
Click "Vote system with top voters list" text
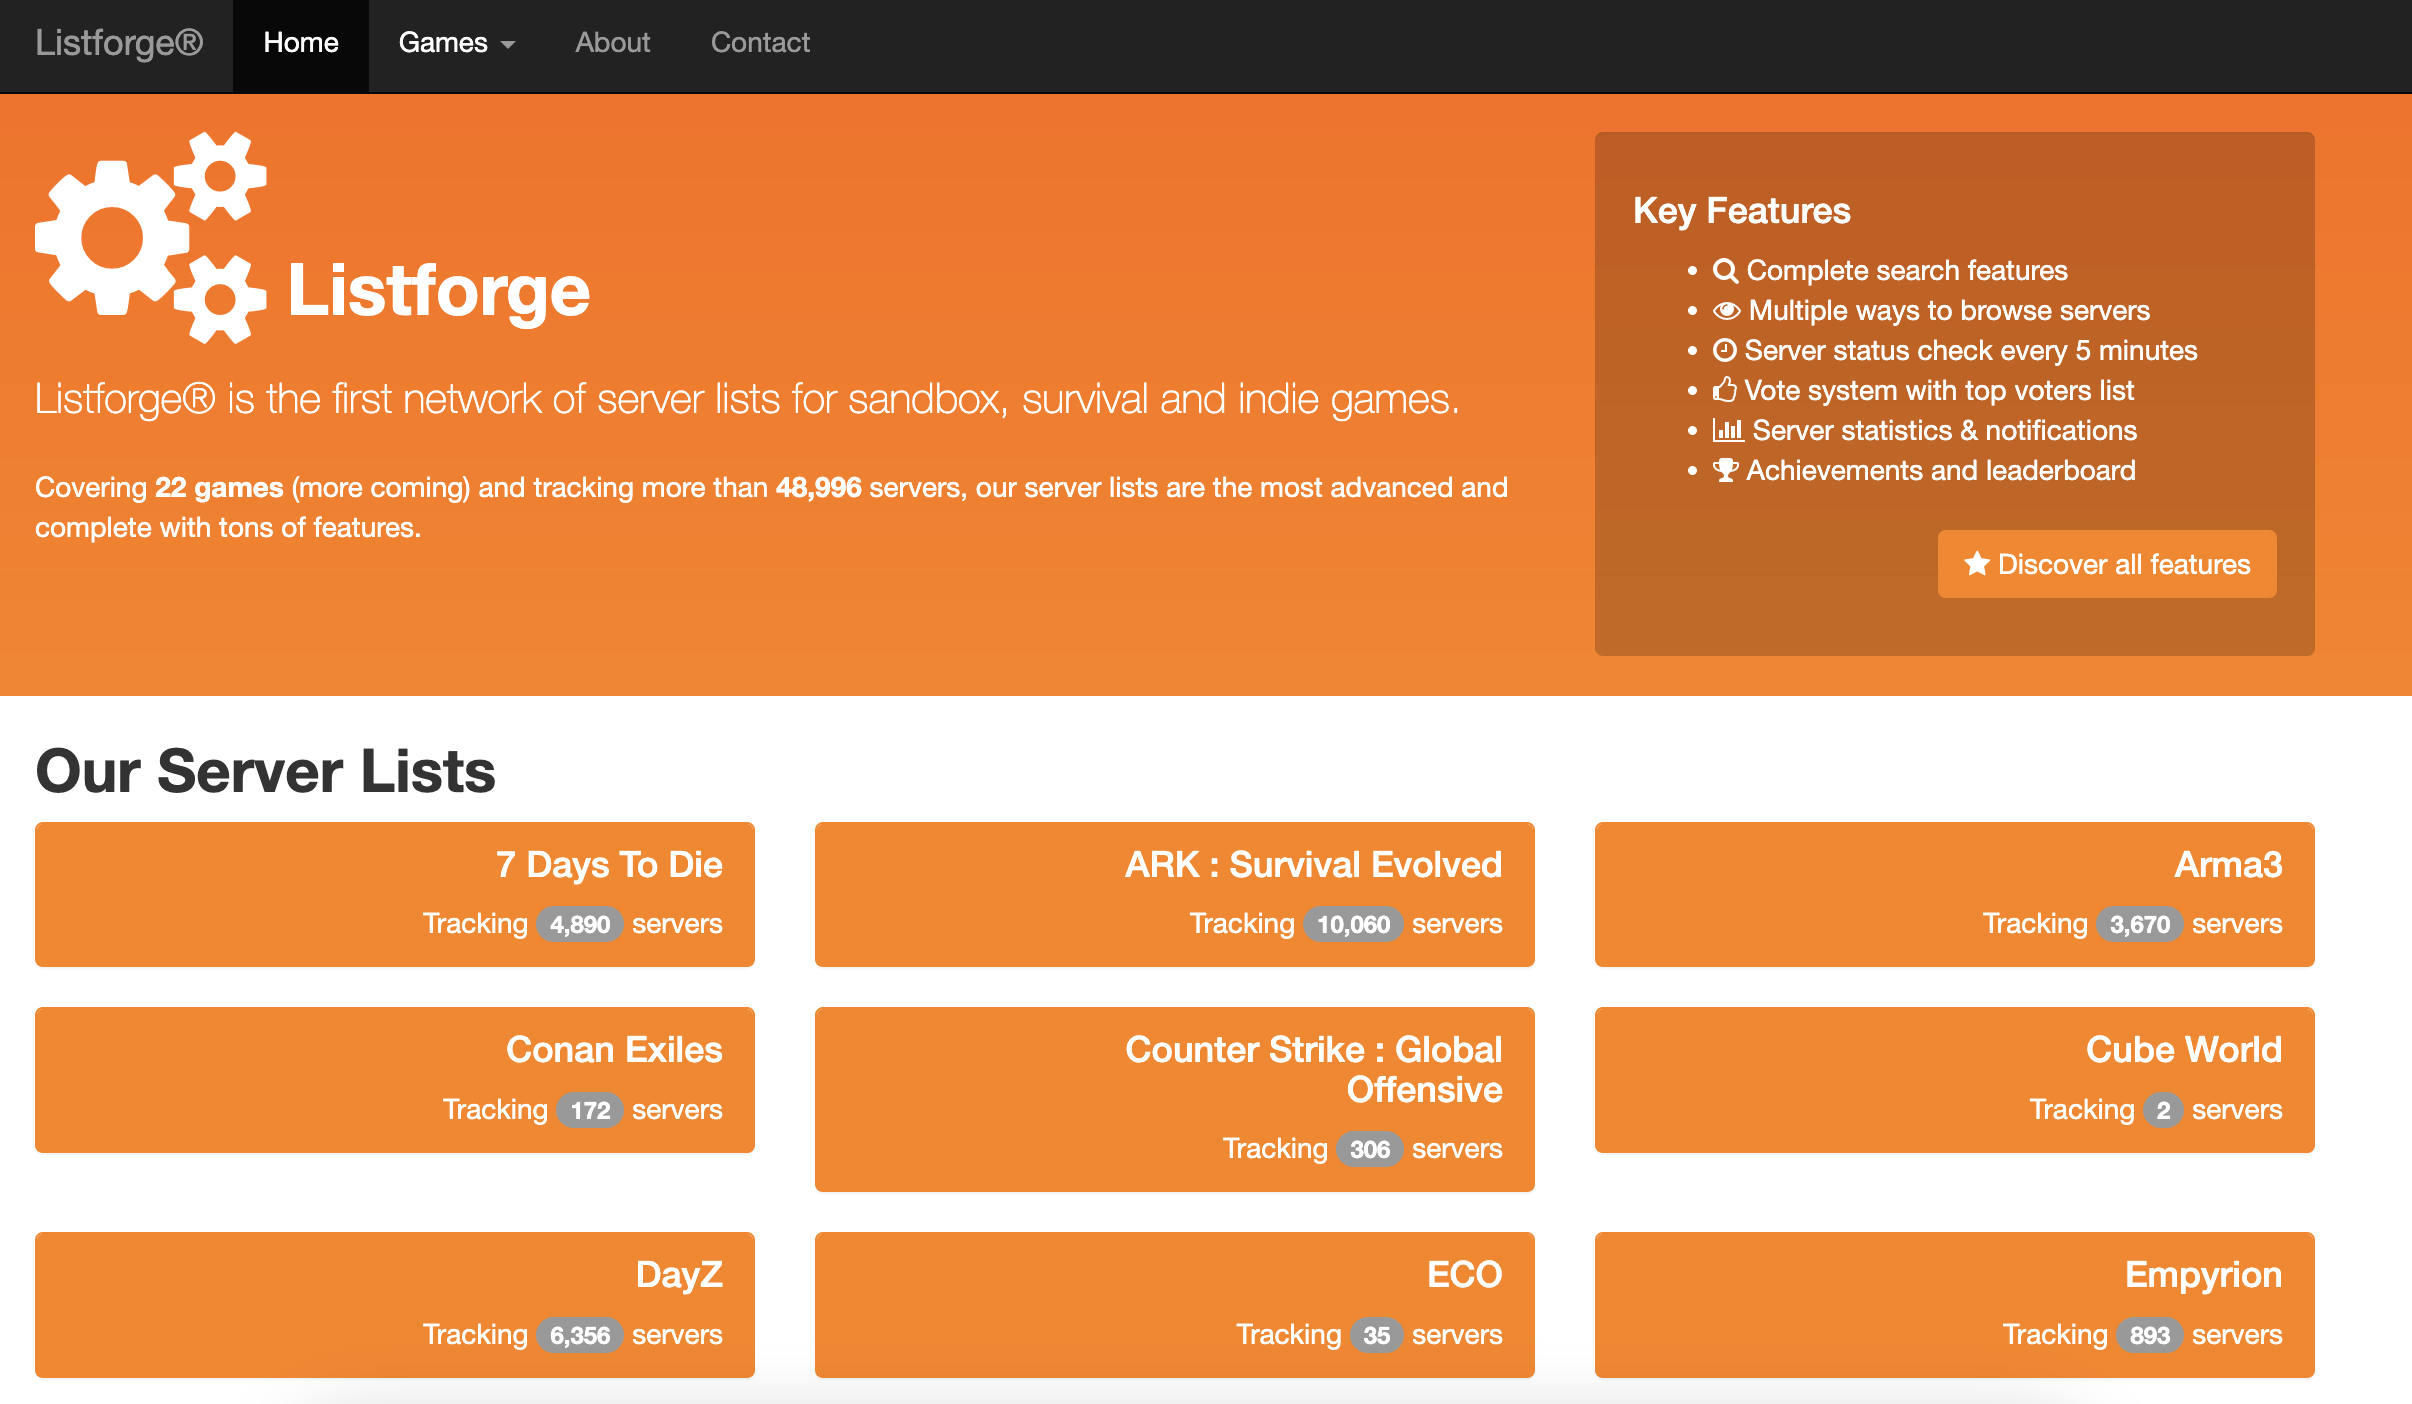[x=1939, y=391]
